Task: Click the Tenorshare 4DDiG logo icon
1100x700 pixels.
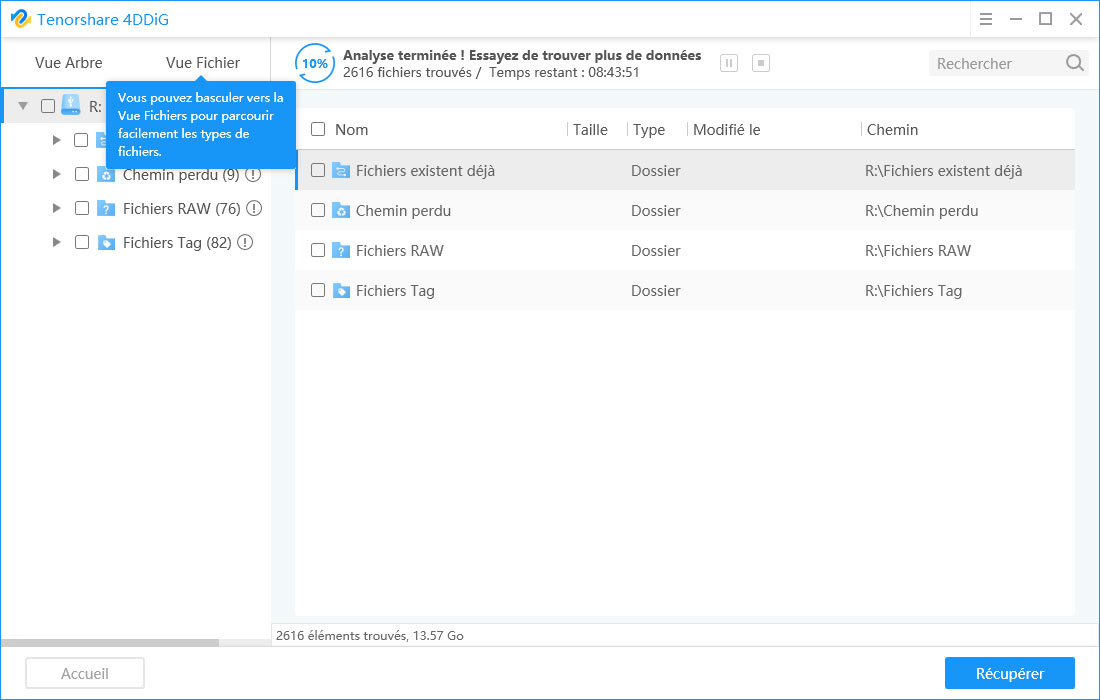Action: tap(20, 19)
